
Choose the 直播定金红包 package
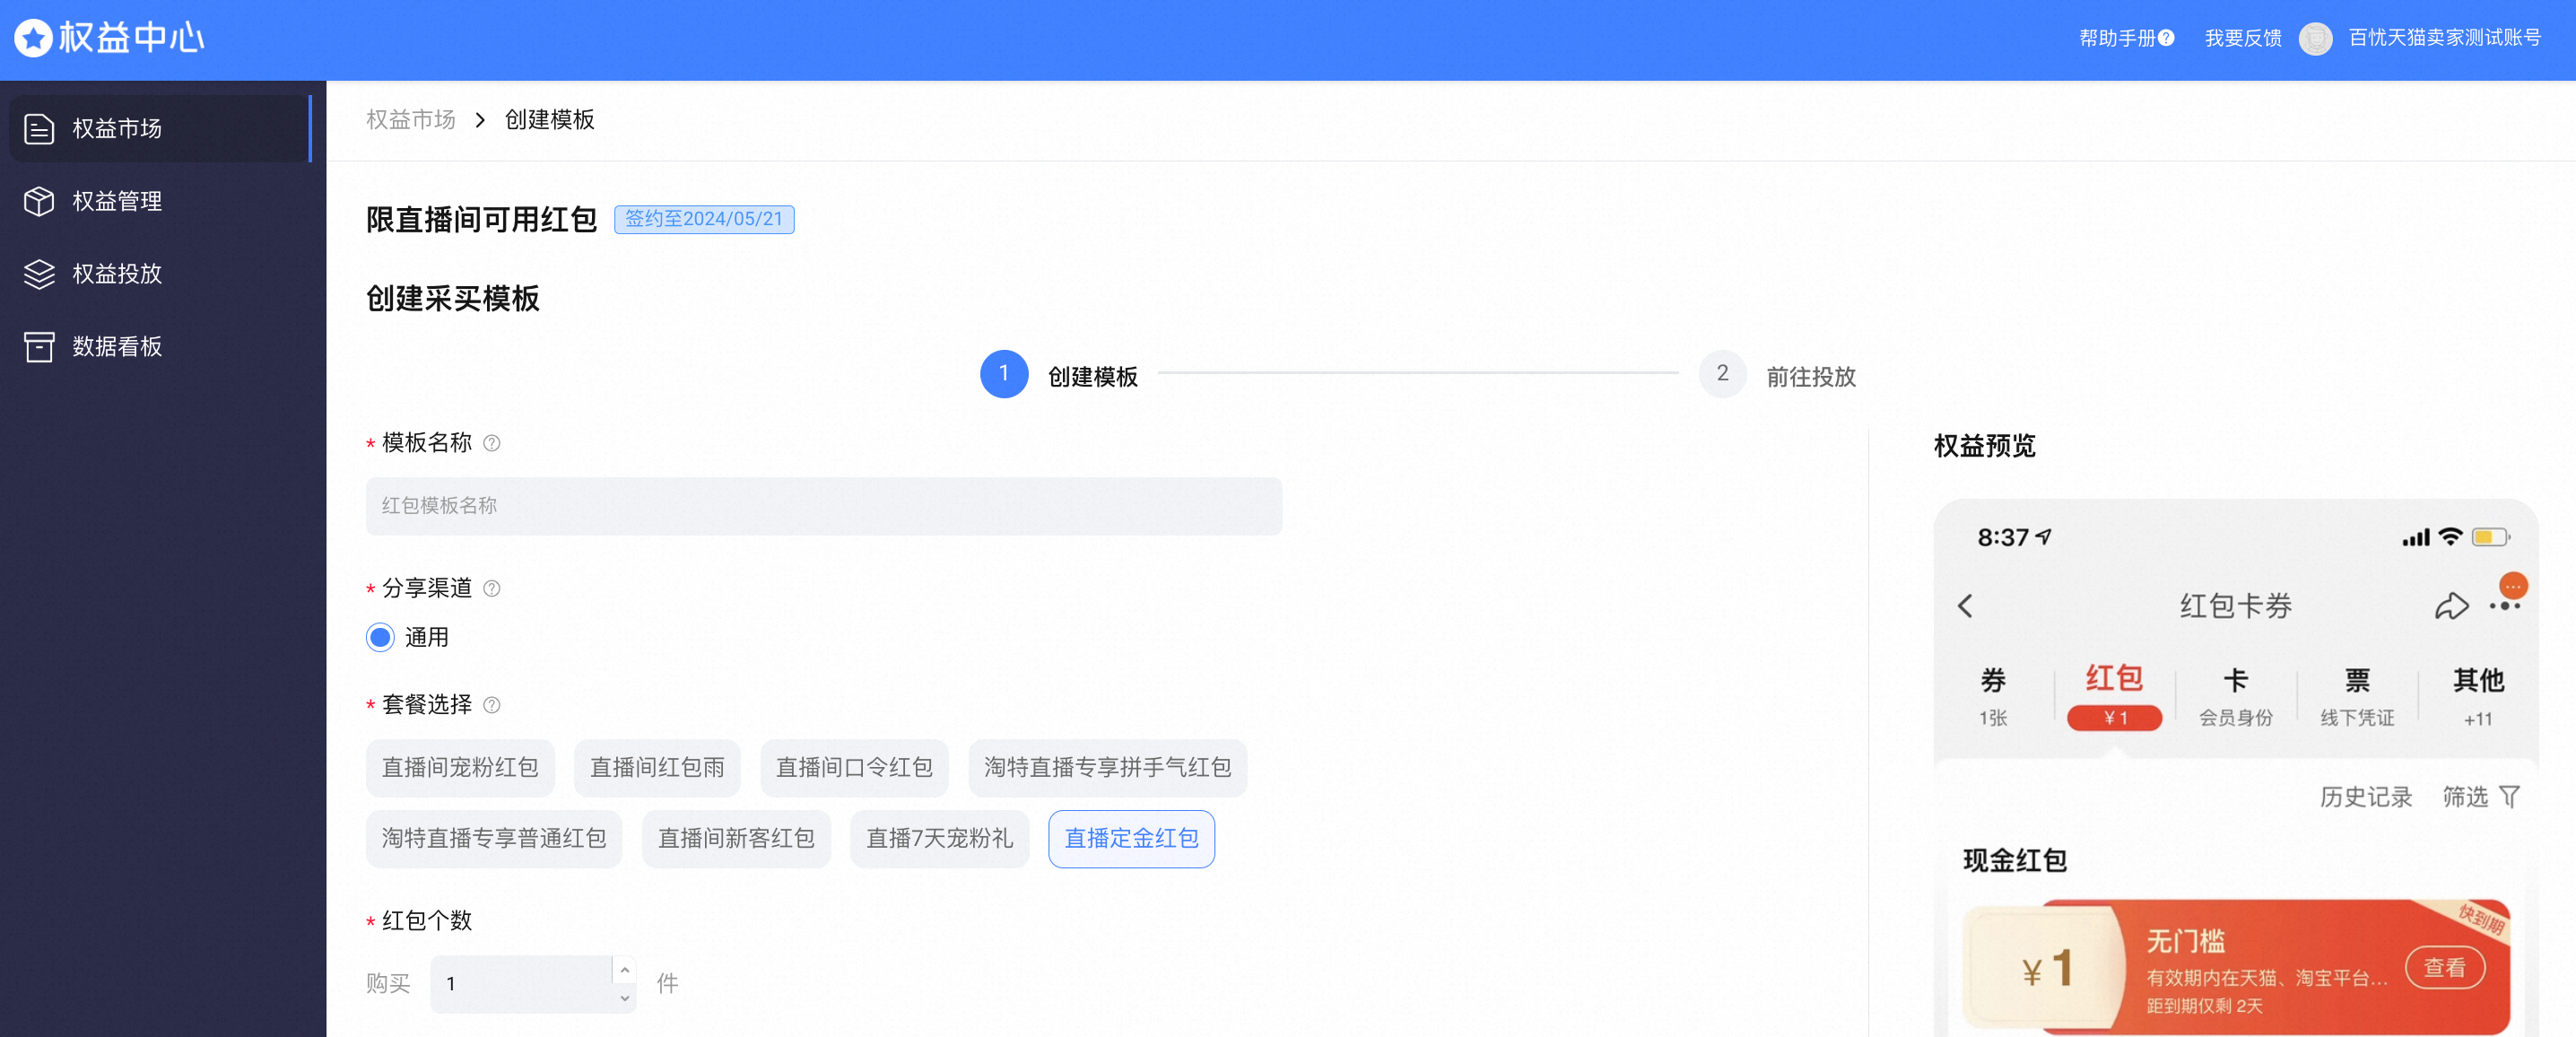pyautogui.click(x=1131, y=839)
